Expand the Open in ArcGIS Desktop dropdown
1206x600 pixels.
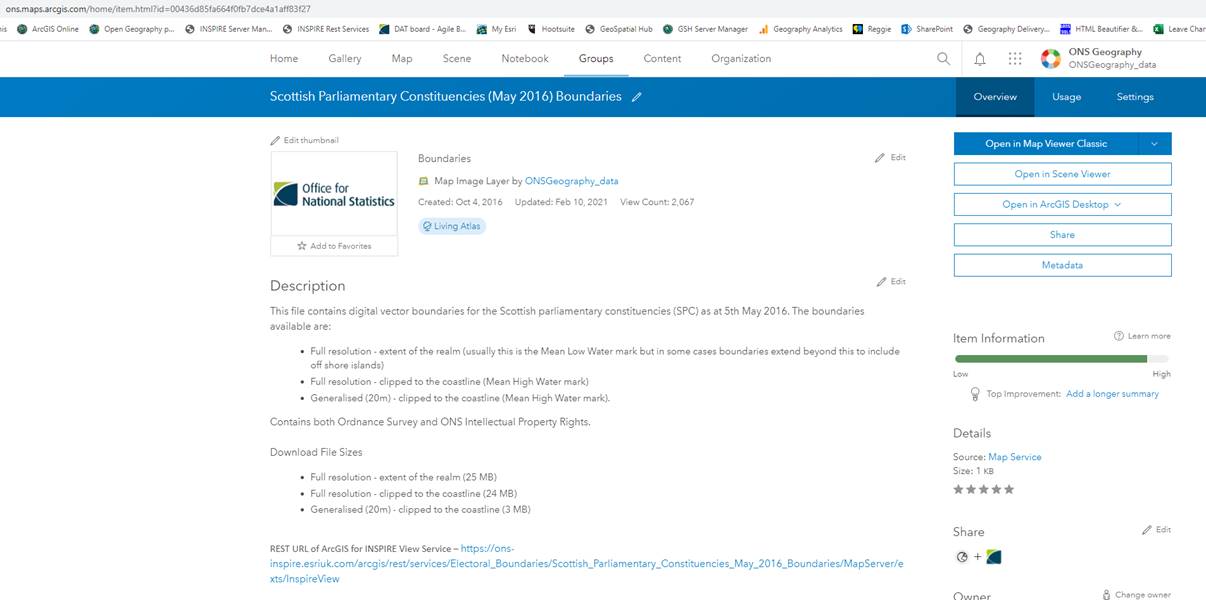click(1063, 204)
